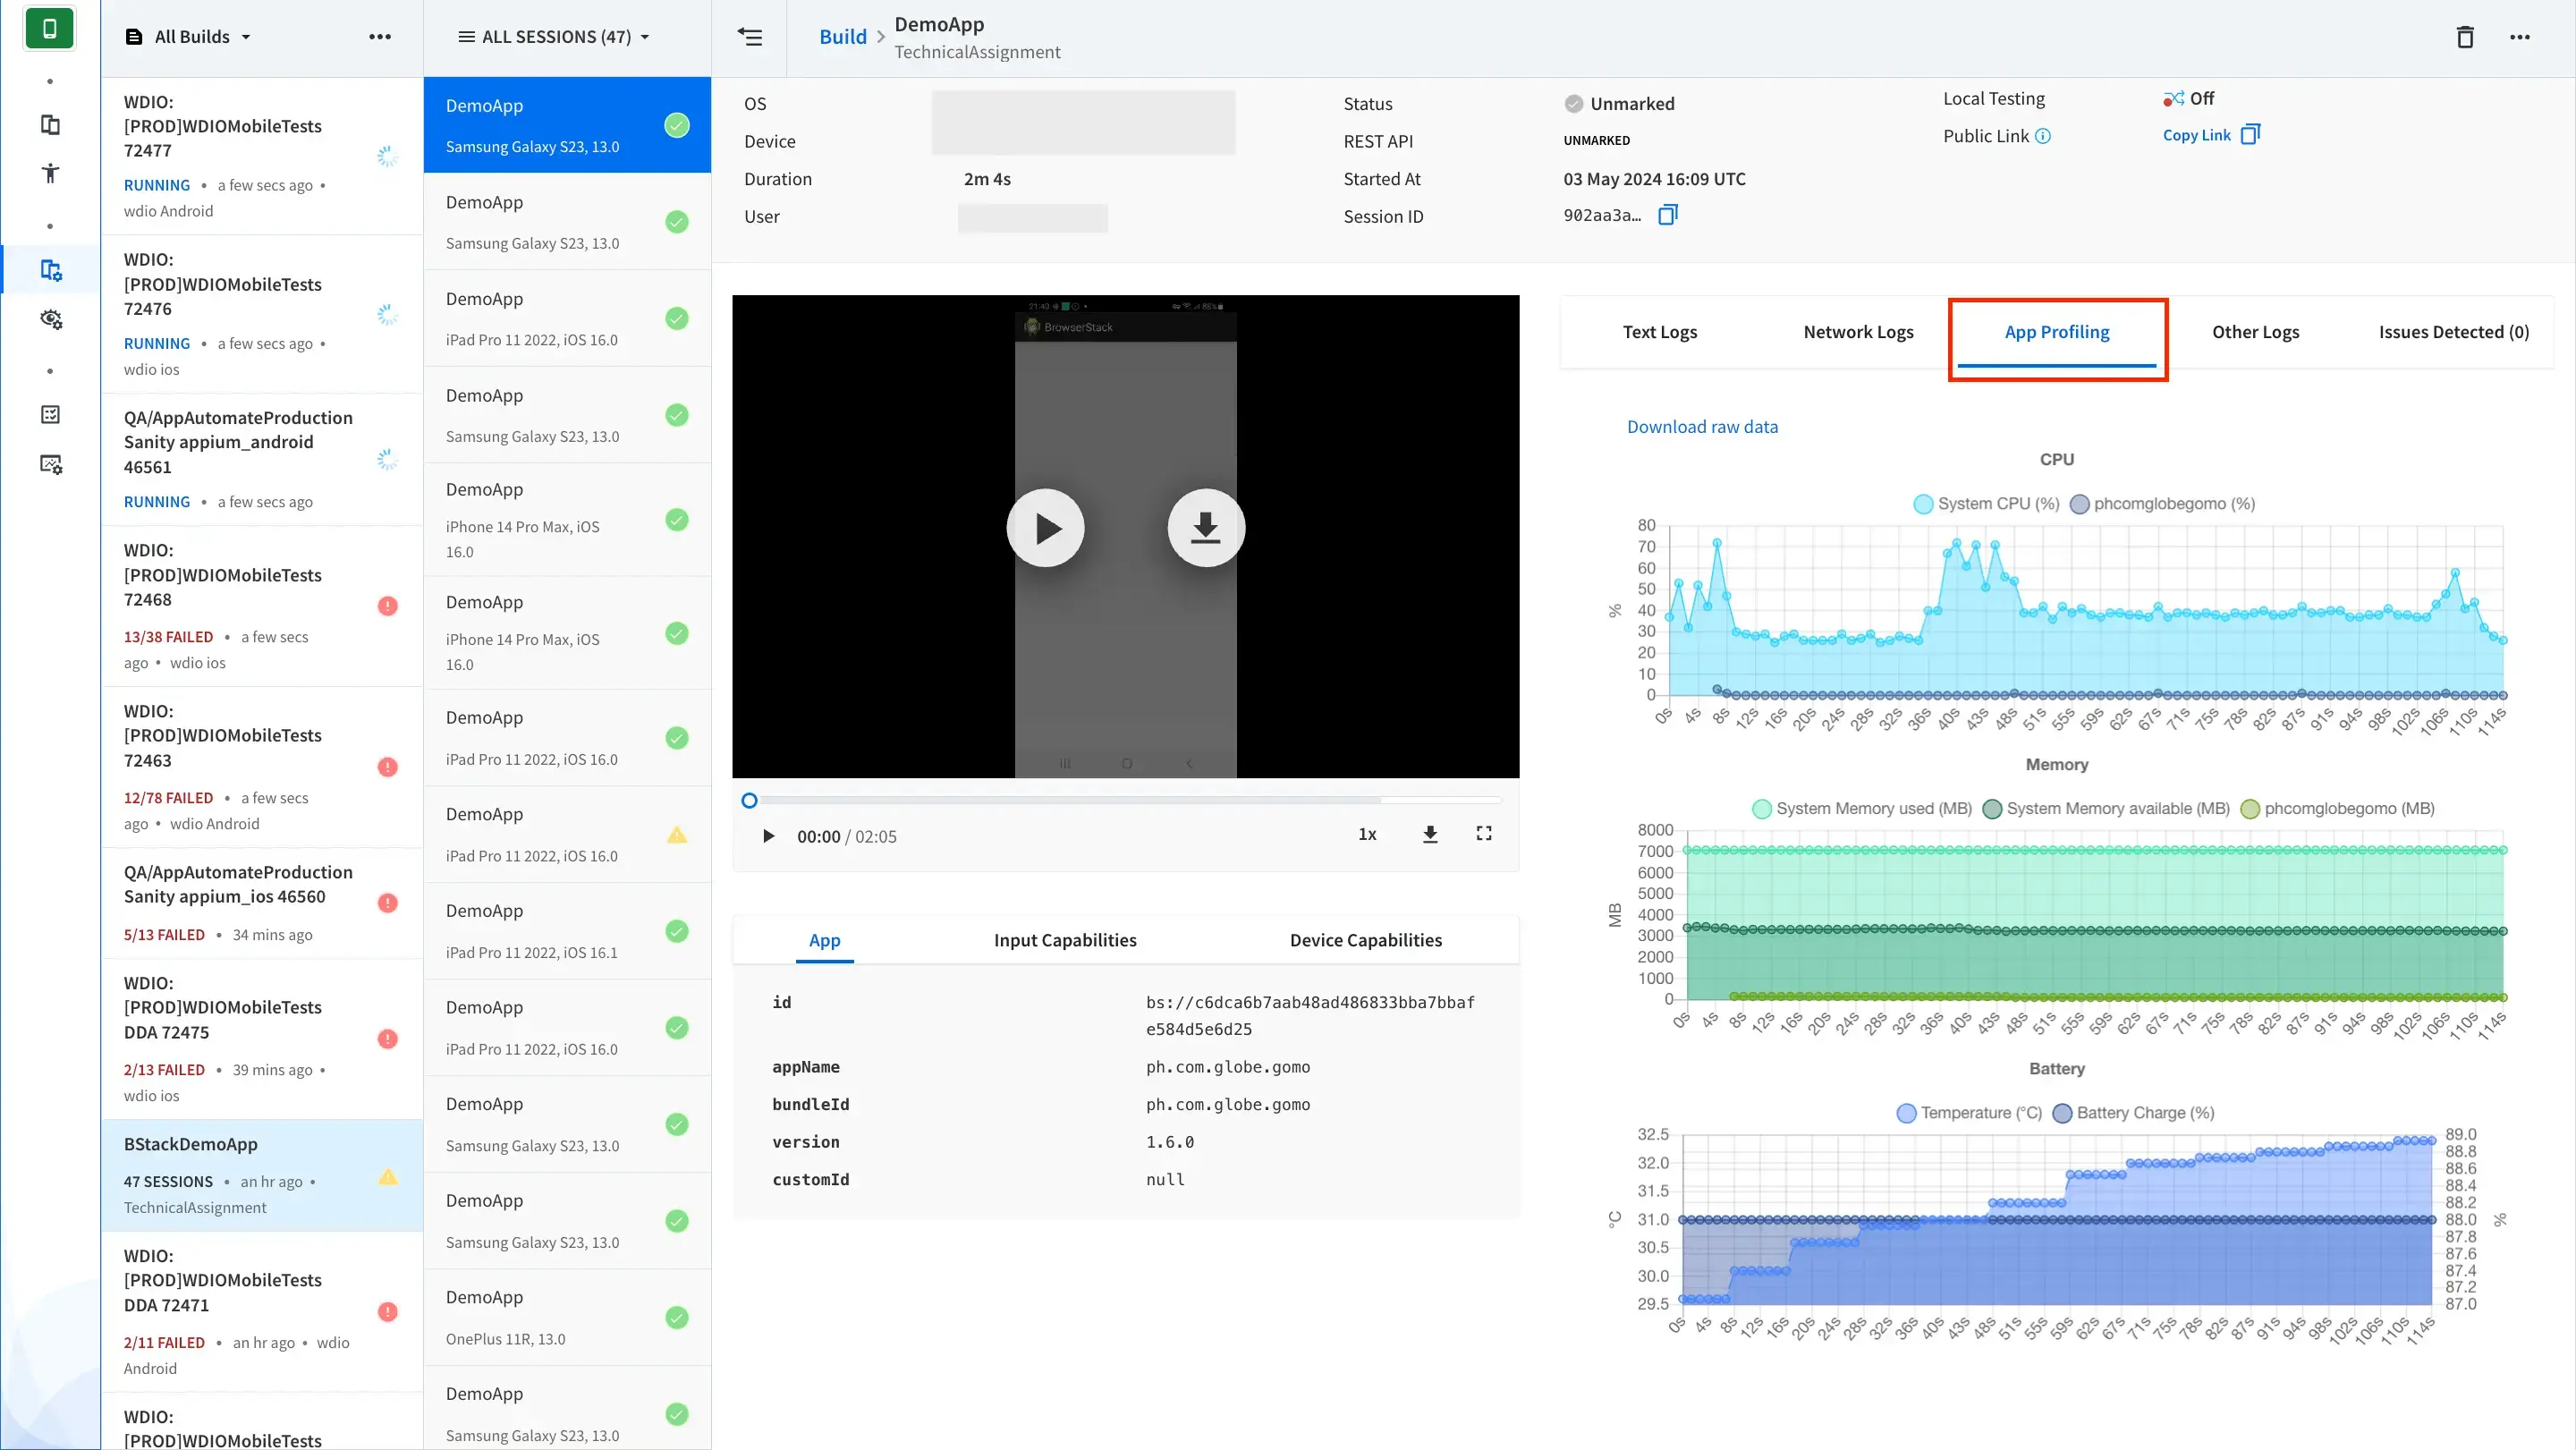Open the Input Capabilities tab

click(1065, 940)
